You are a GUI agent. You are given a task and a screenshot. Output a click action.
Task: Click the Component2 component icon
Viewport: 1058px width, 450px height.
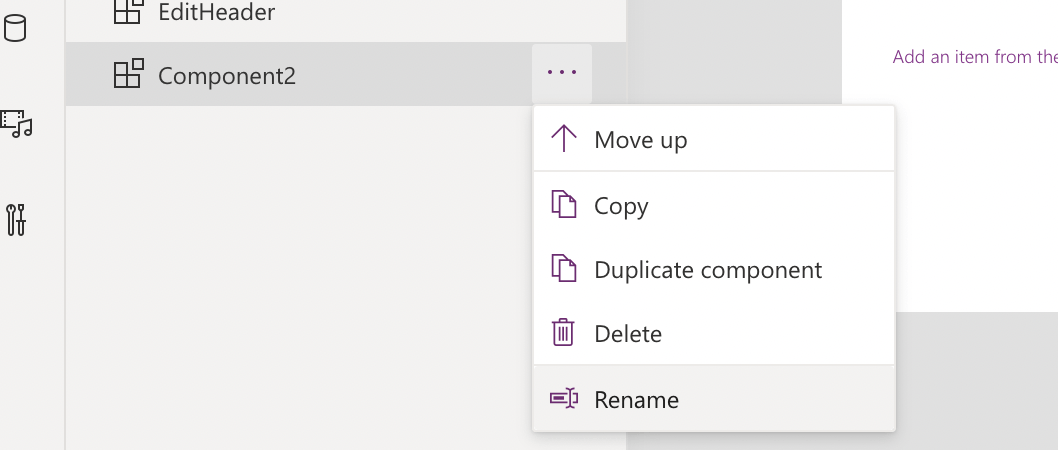pos(128,74)
